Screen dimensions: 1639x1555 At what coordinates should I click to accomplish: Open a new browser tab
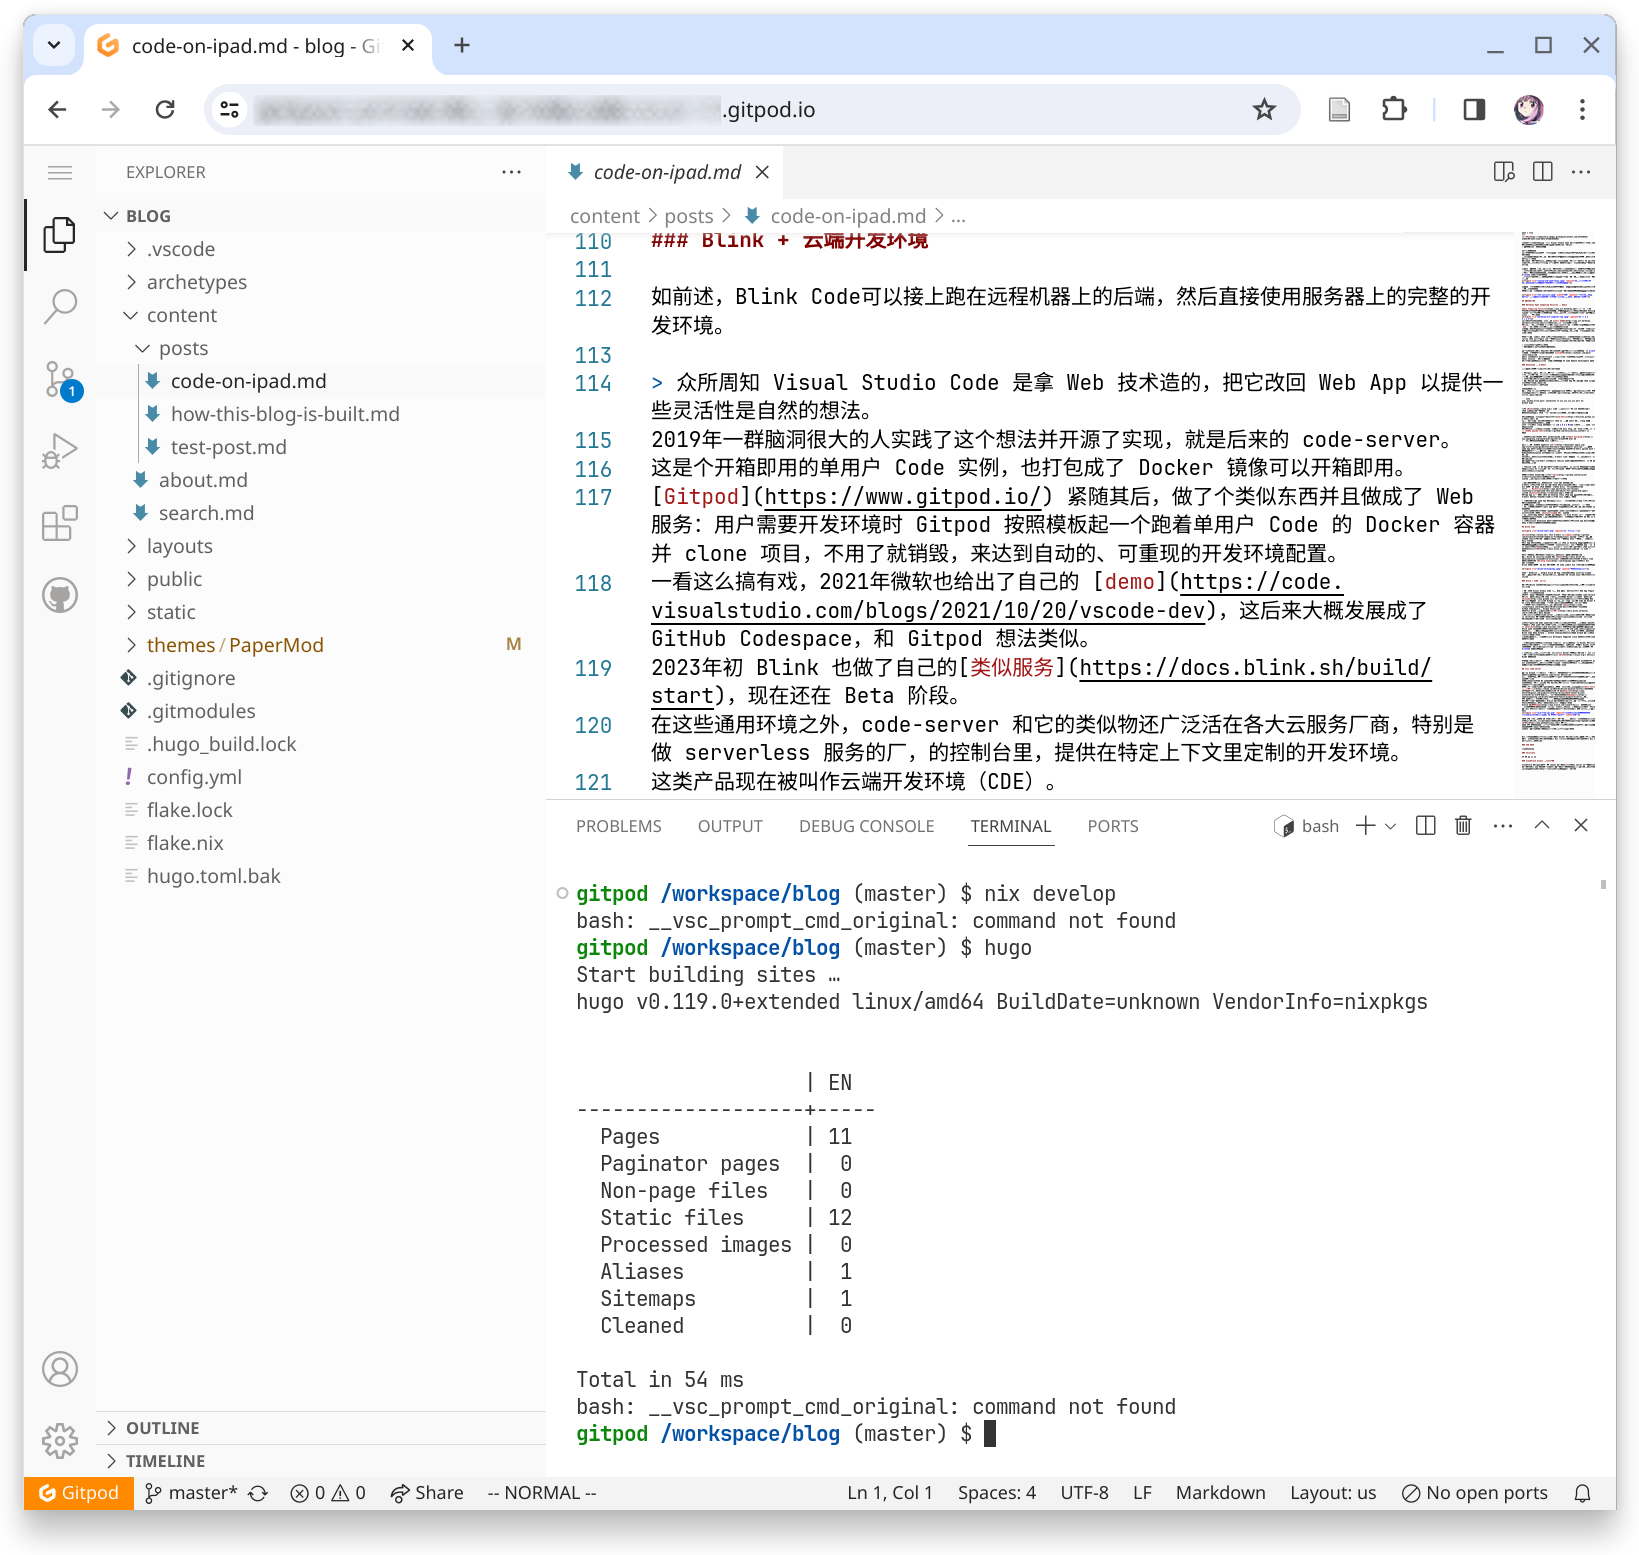462,45
